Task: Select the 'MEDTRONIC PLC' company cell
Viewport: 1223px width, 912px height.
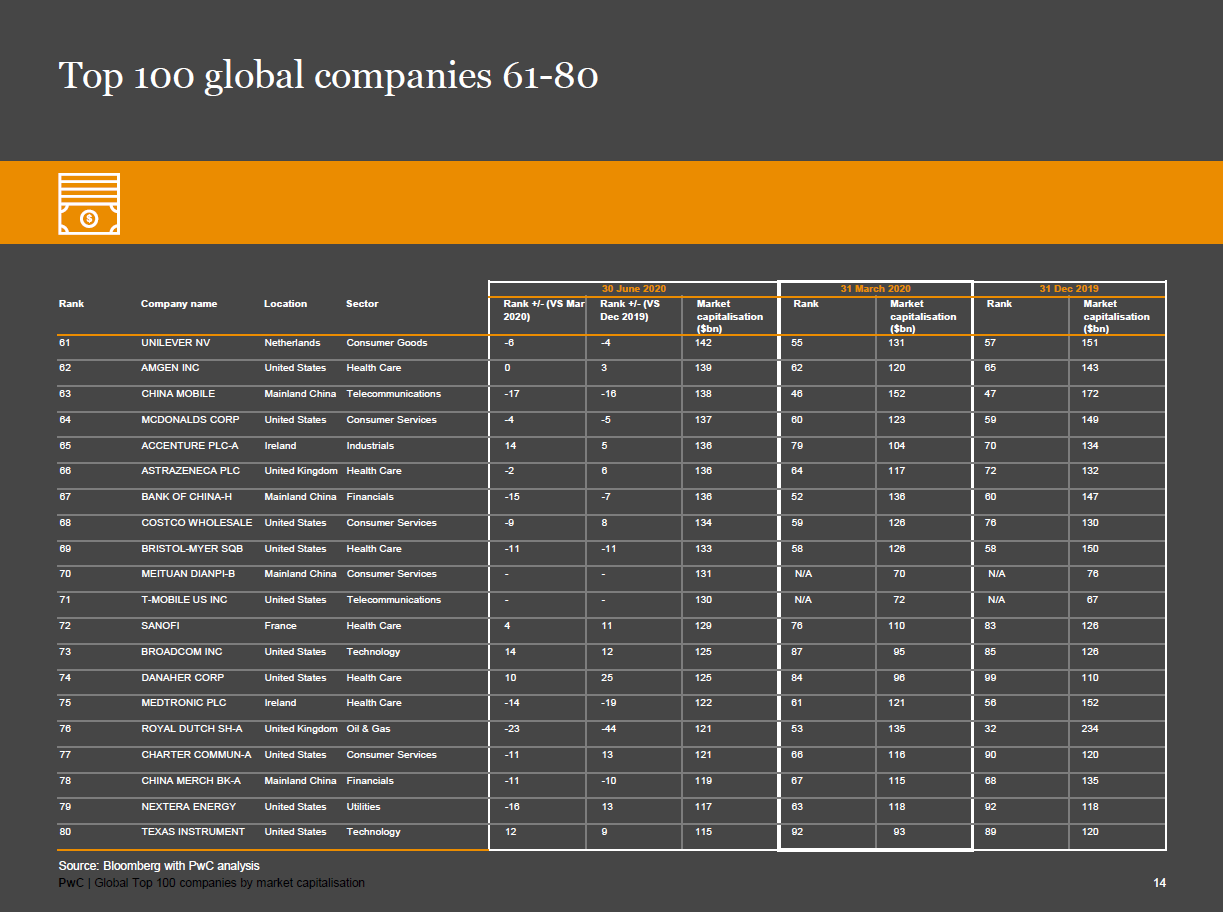Action: tap(184, 703)
